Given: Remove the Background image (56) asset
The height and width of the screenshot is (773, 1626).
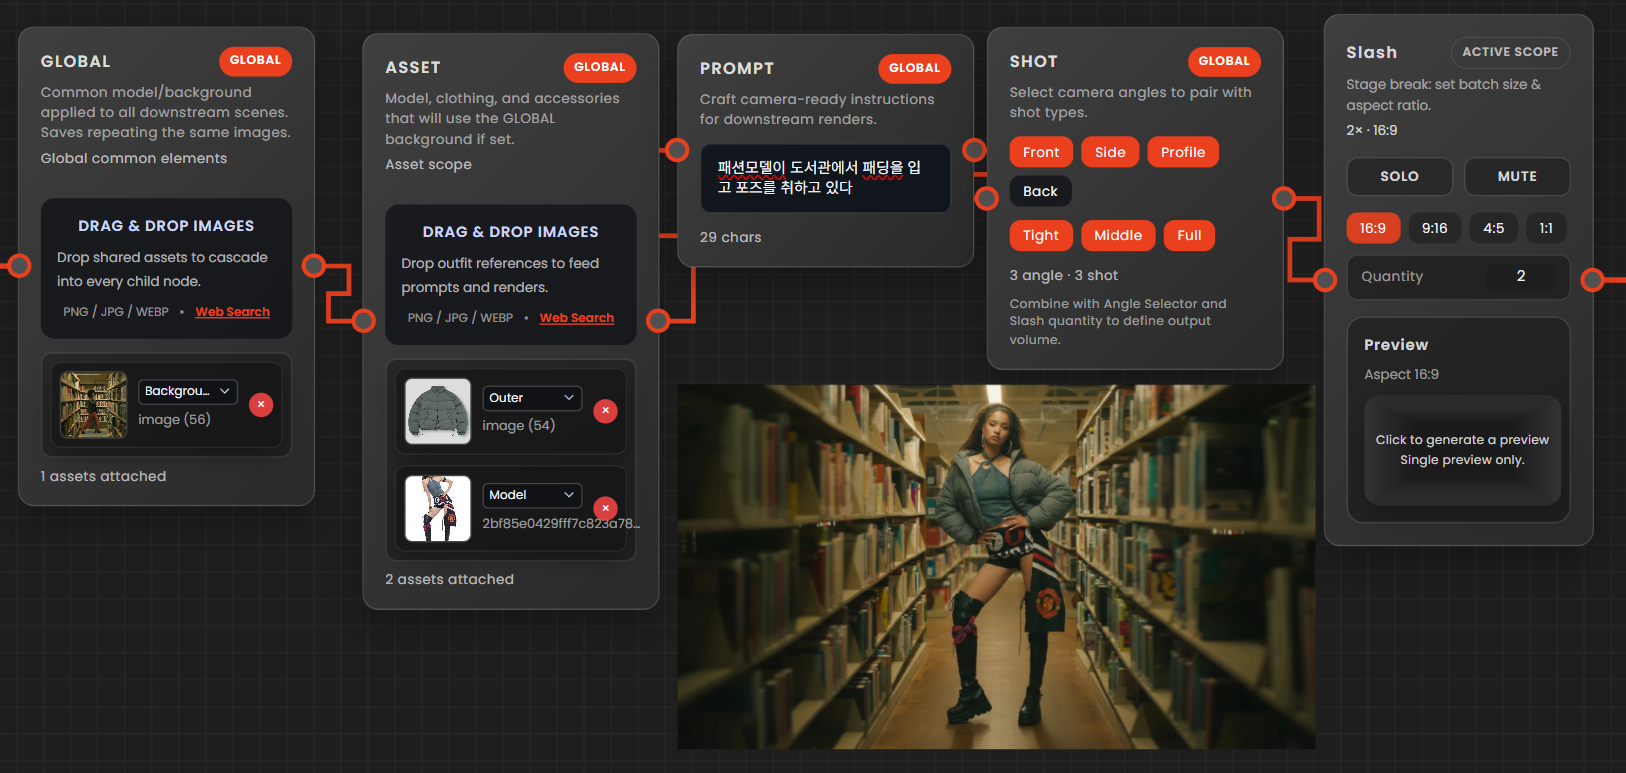Looking at the screenshot, I should (261, 405).
